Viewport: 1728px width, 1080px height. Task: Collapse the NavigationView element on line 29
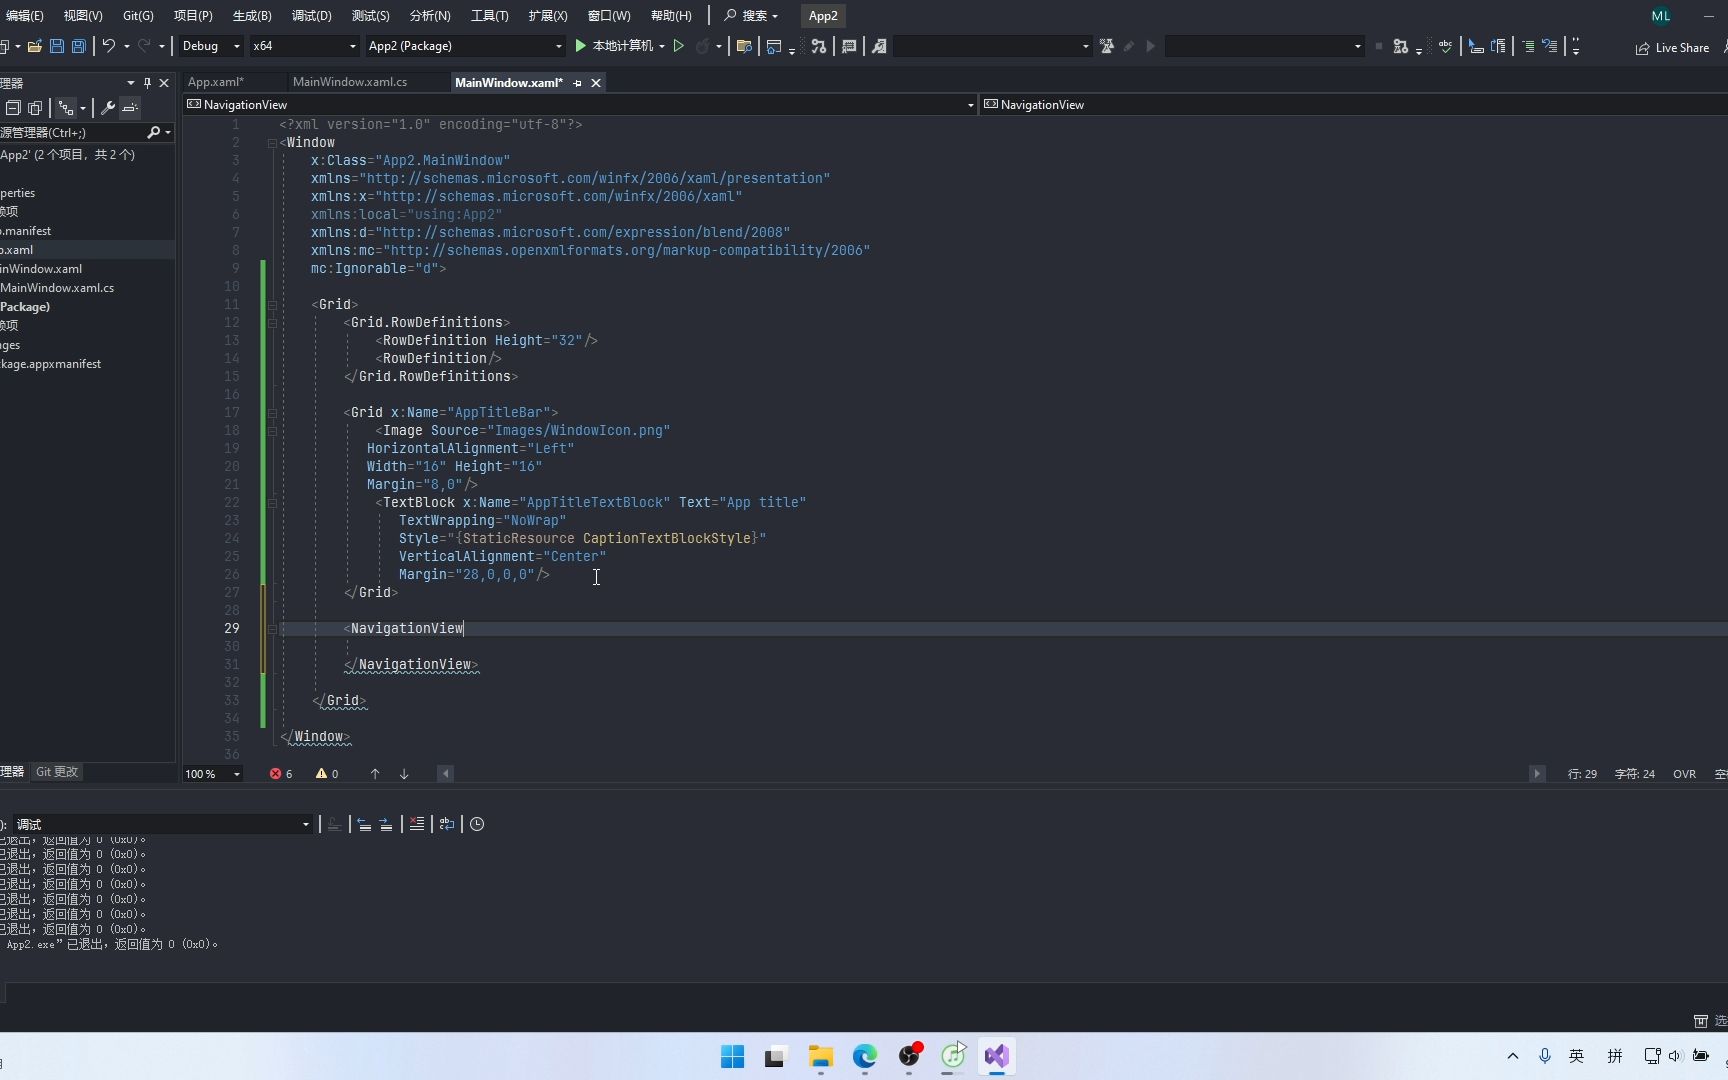[x=272, y=629]
